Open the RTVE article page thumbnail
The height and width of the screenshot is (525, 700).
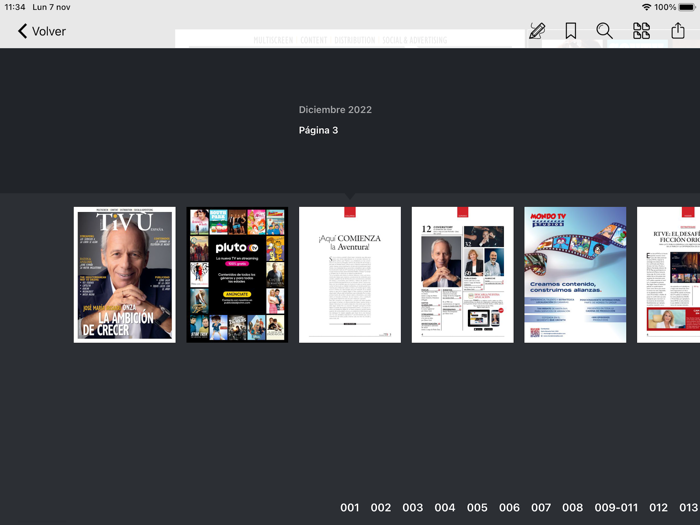click(668, 275)
